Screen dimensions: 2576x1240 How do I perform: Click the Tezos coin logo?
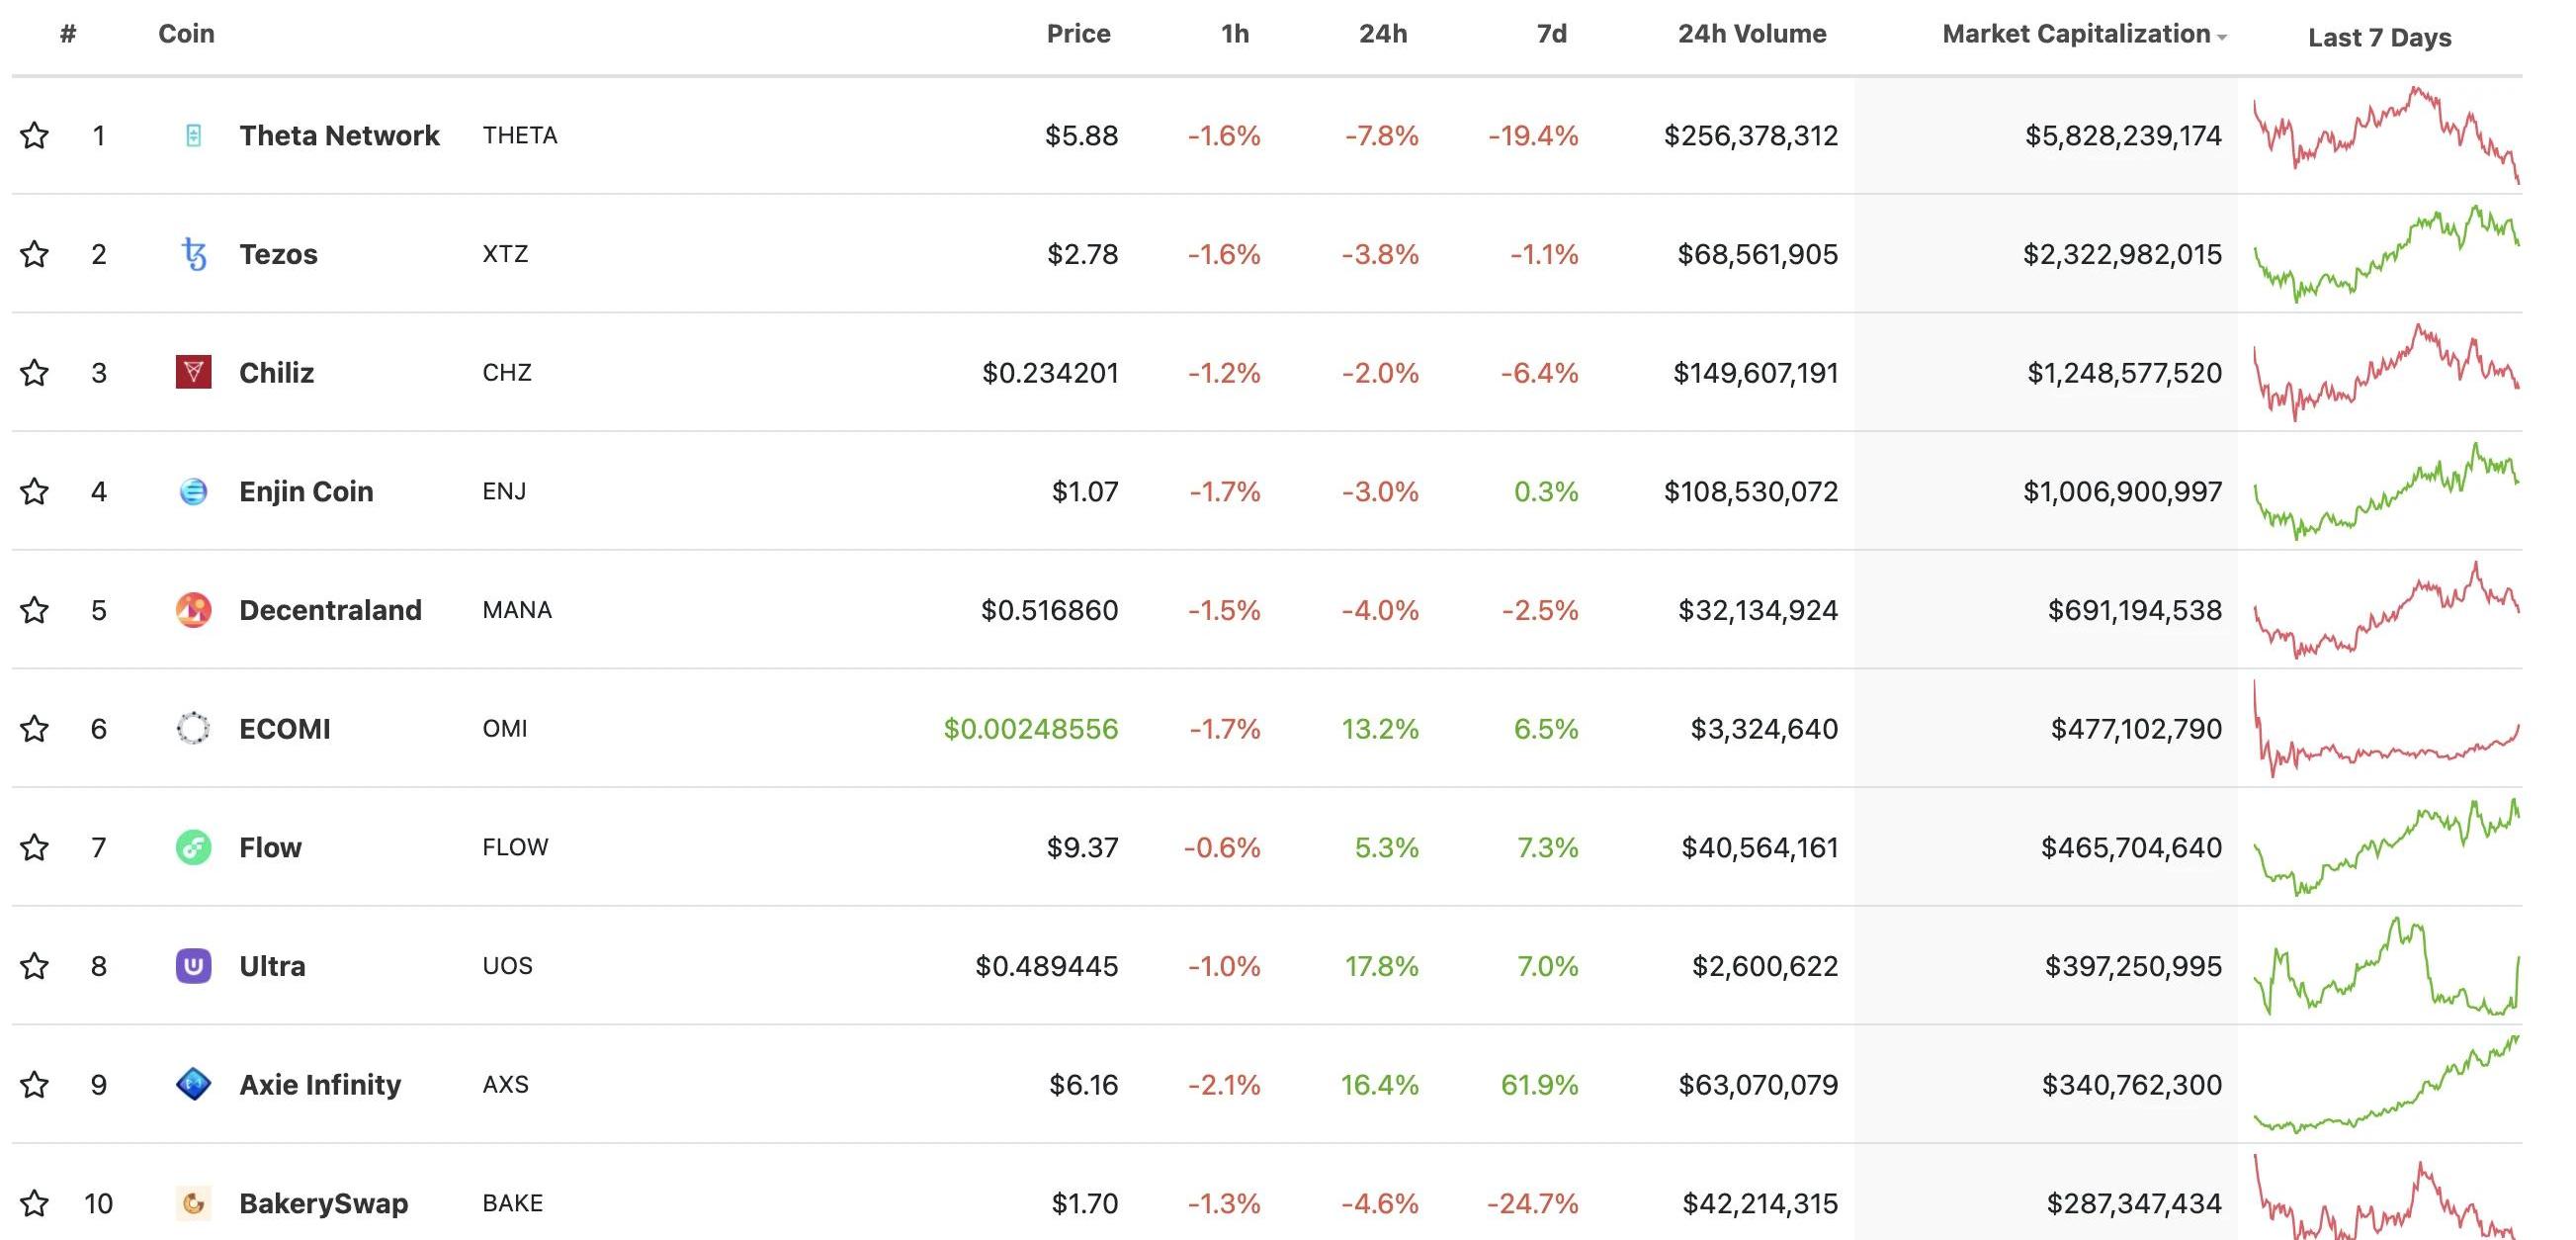coord(193,254)
